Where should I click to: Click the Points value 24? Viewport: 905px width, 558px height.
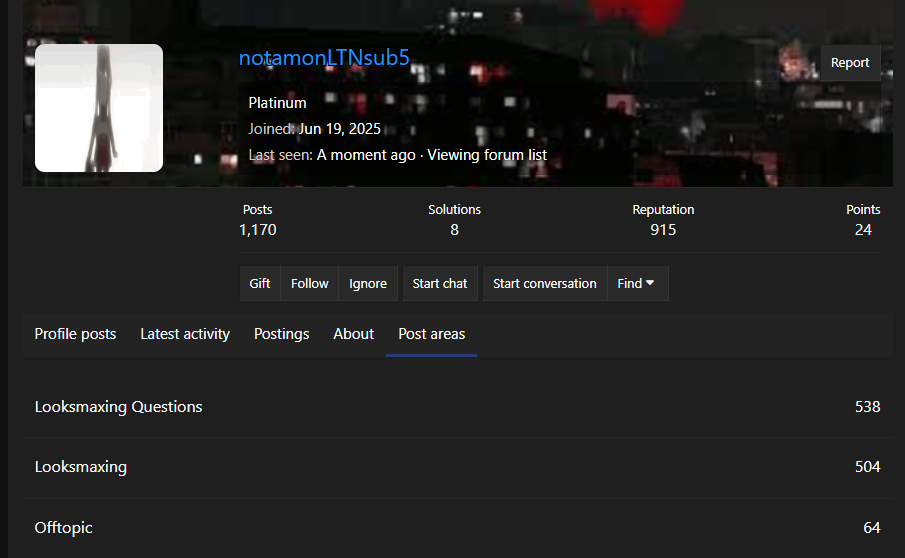click(863, 230)
